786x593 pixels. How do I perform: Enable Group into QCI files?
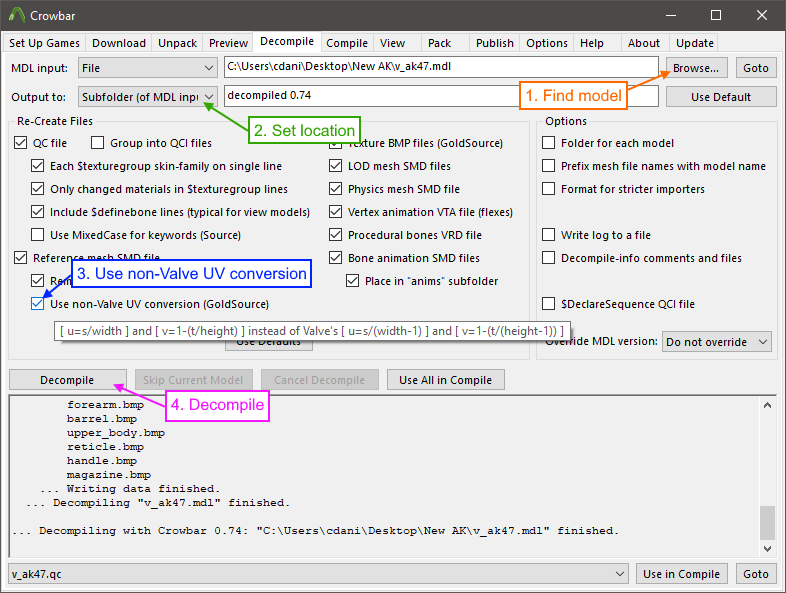point(97,143)
